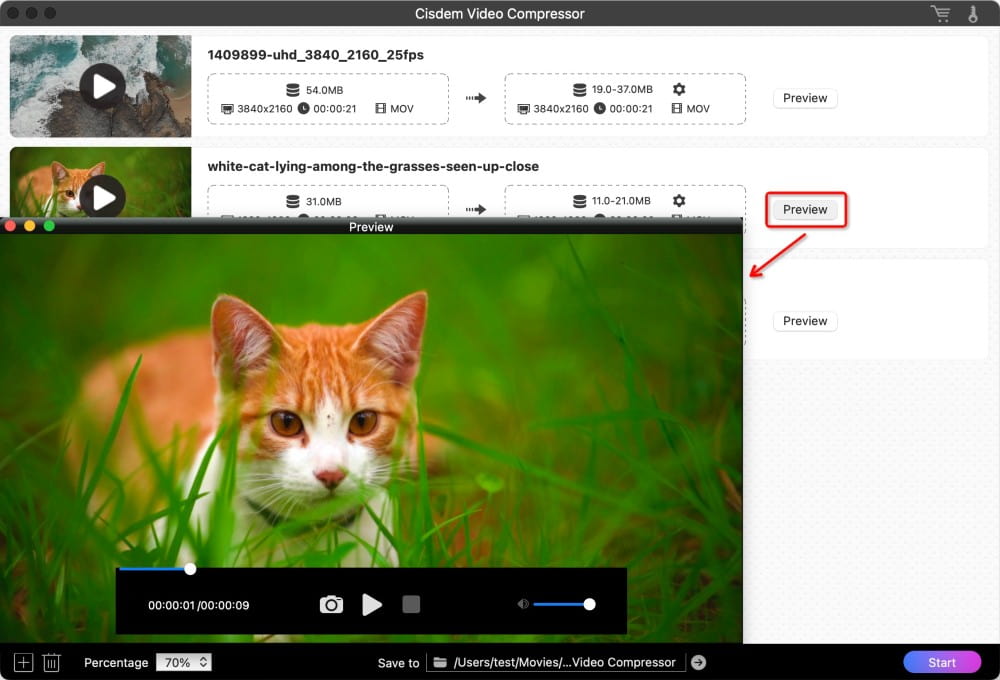Click the Stop icon in the preview player
Viewport: 1000px width, 680px height.
411,605
